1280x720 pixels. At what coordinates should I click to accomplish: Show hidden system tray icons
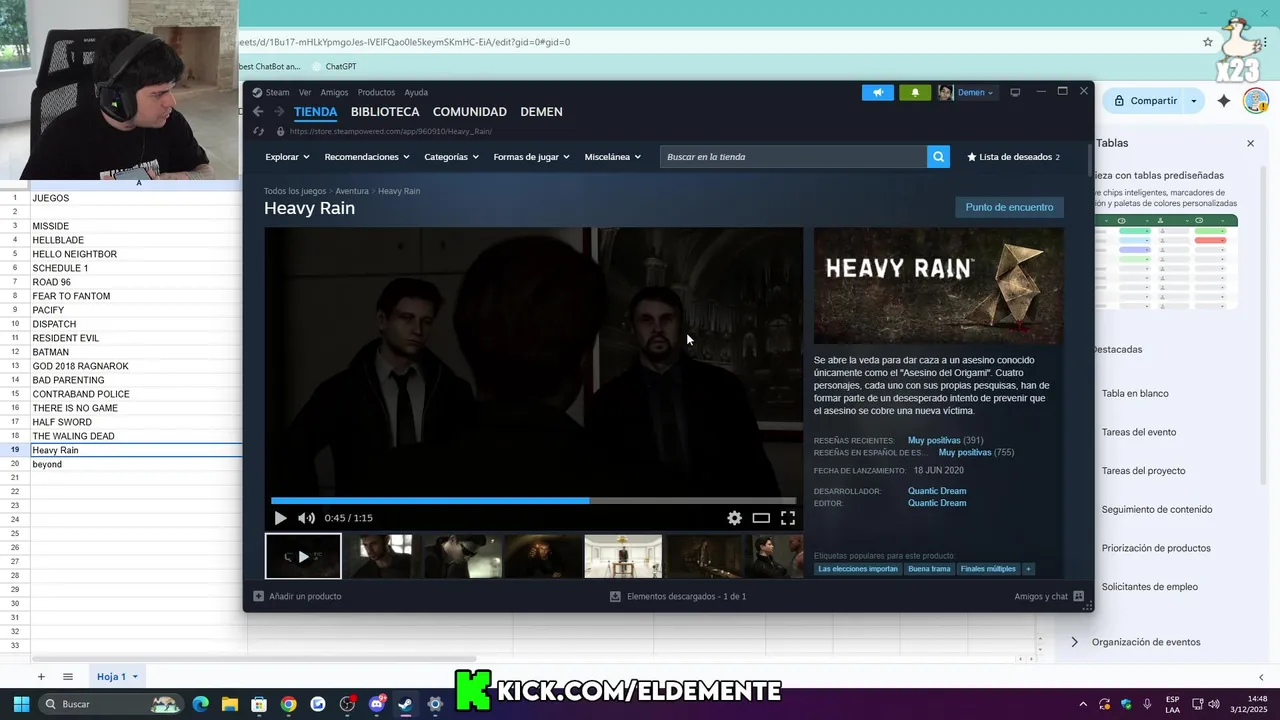[x=1083, y=704]
